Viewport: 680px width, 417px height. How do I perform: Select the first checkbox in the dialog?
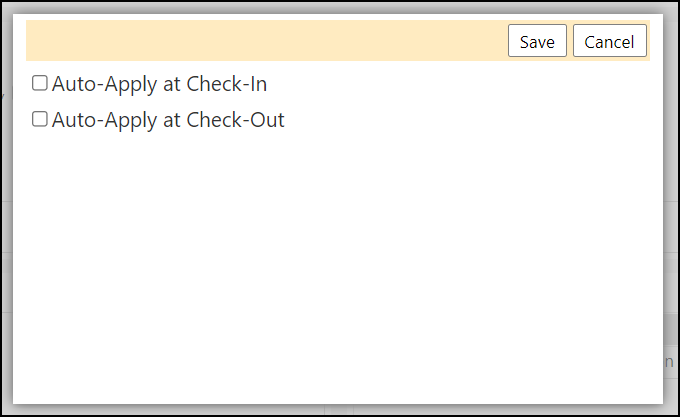pyautogui.click(x=40, y=83)
